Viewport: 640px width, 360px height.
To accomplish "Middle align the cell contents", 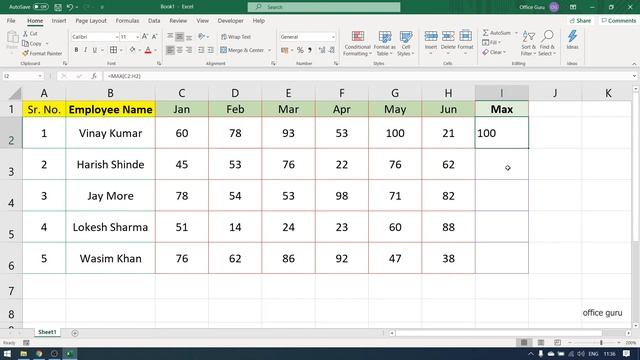I will pos(180,37).
